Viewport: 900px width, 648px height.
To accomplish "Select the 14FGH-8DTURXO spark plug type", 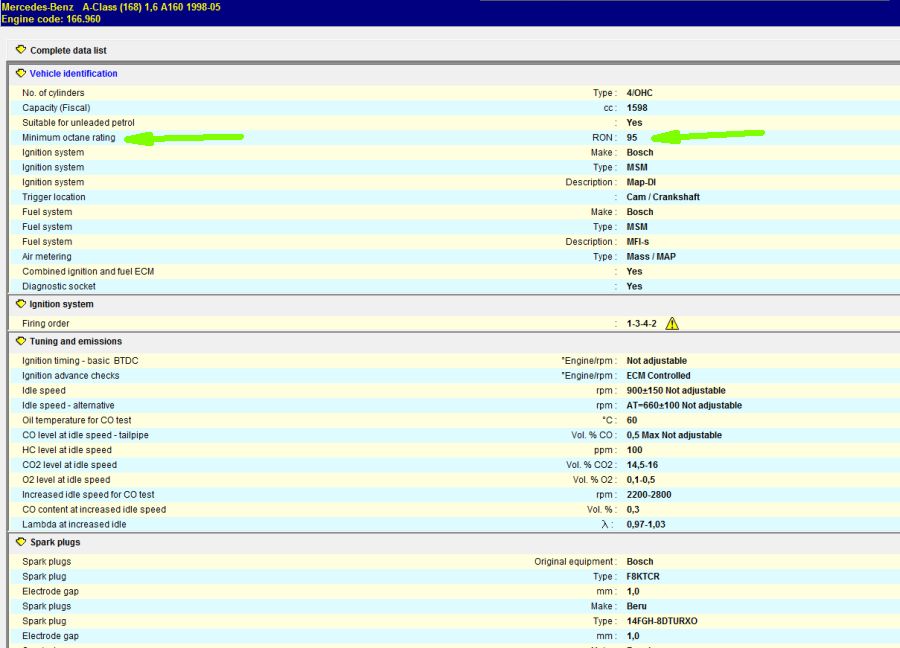I will pos(662,622).
